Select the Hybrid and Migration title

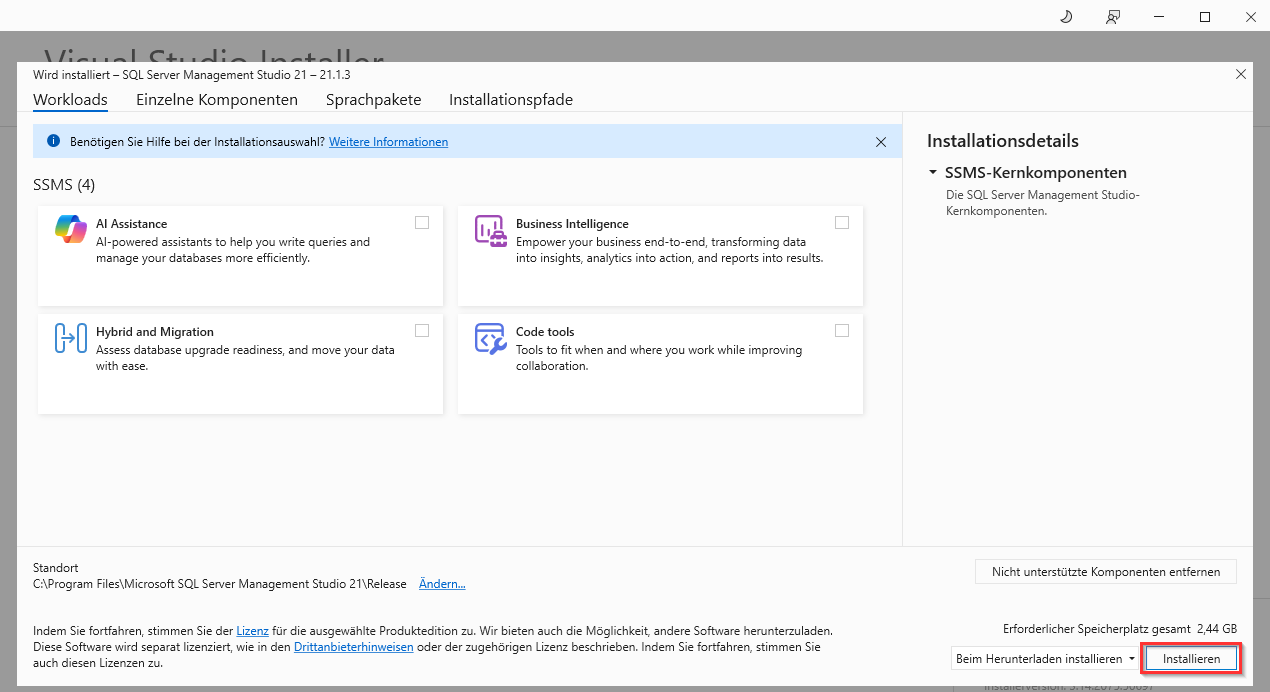155,332
